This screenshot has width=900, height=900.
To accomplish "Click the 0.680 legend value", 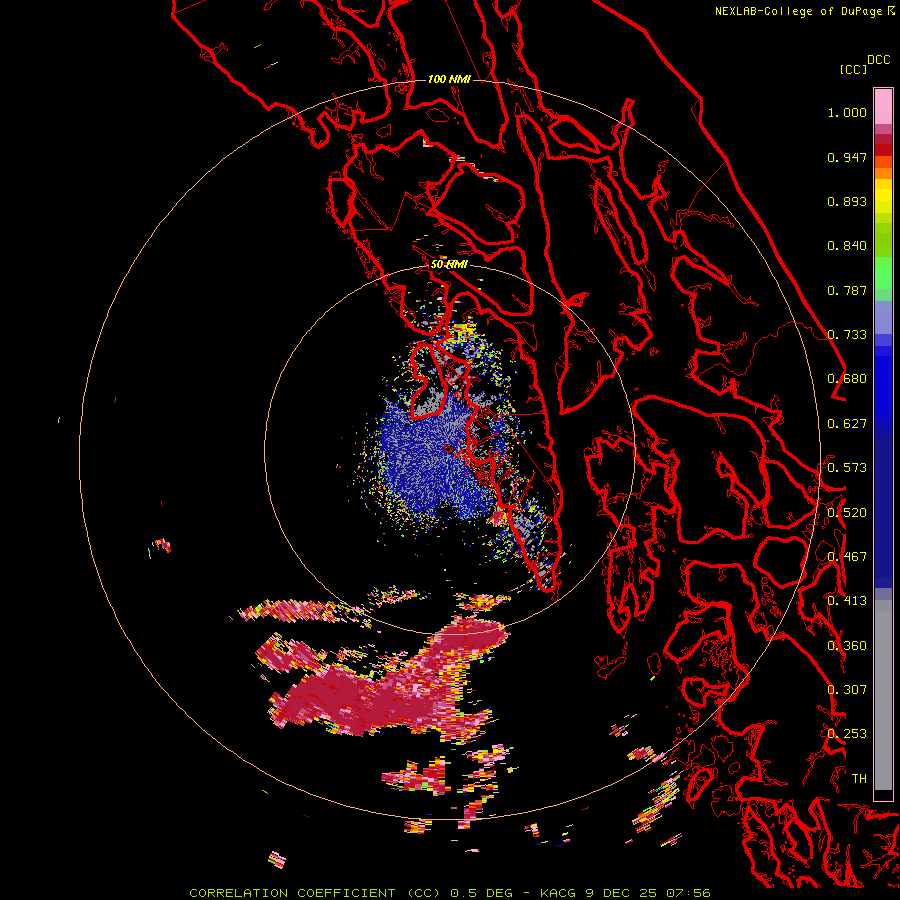I will [847, 379].
